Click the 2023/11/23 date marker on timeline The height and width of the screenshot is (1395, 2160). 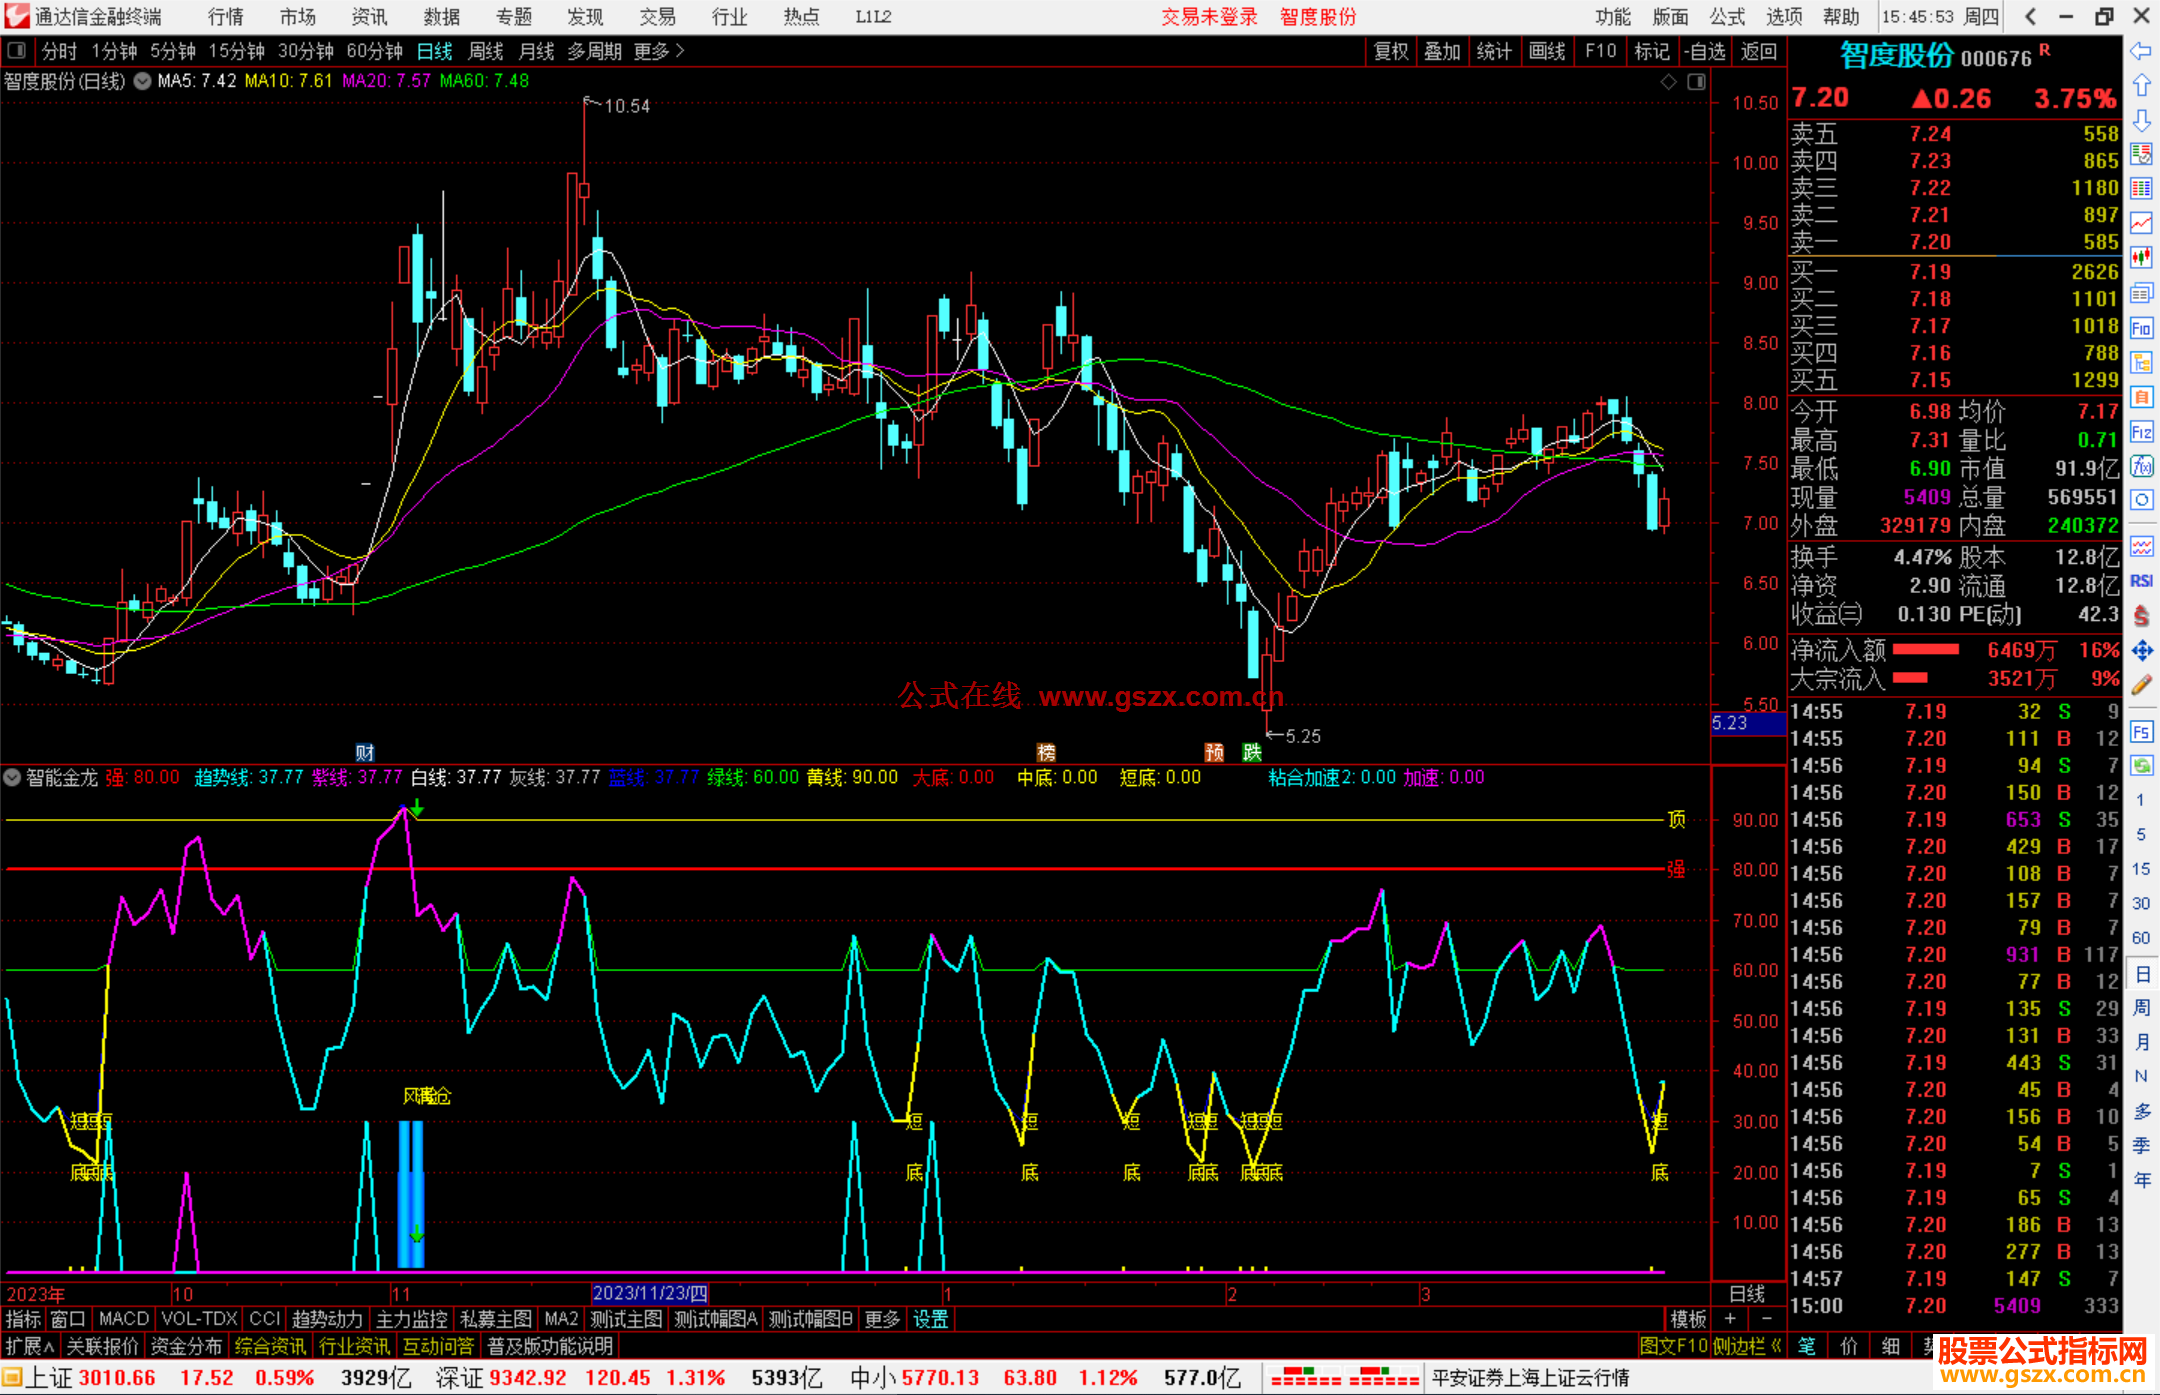click(x=650, y=1293)
